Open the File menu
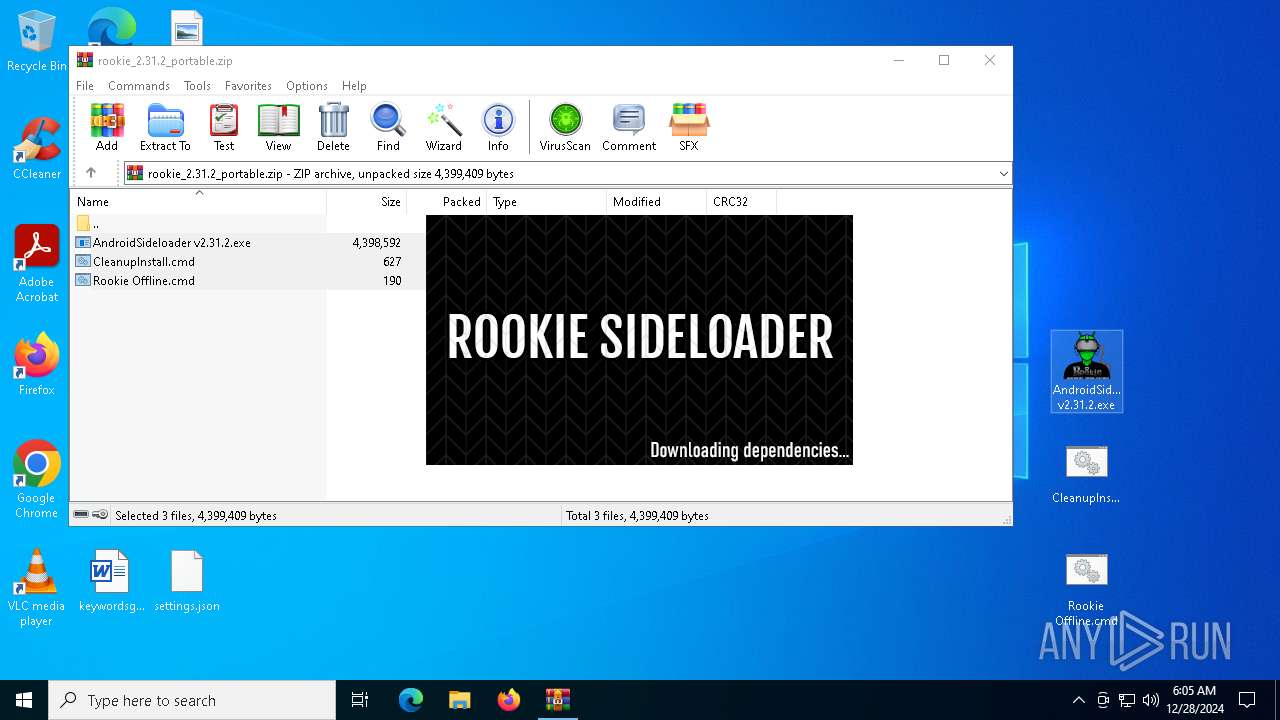The height and width of the screenshot is (720, 1280). tap(85, 86)
